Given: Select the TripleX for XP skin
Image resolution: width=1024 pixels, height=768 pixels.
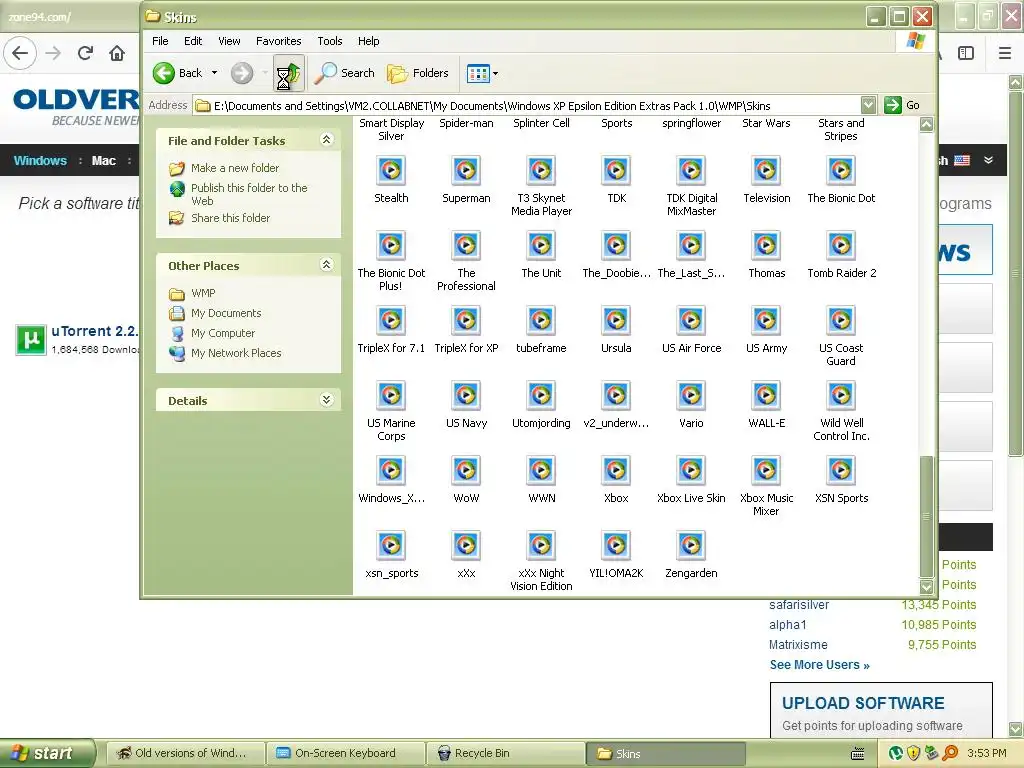Looking at the screenshot, I should (466, 321).
